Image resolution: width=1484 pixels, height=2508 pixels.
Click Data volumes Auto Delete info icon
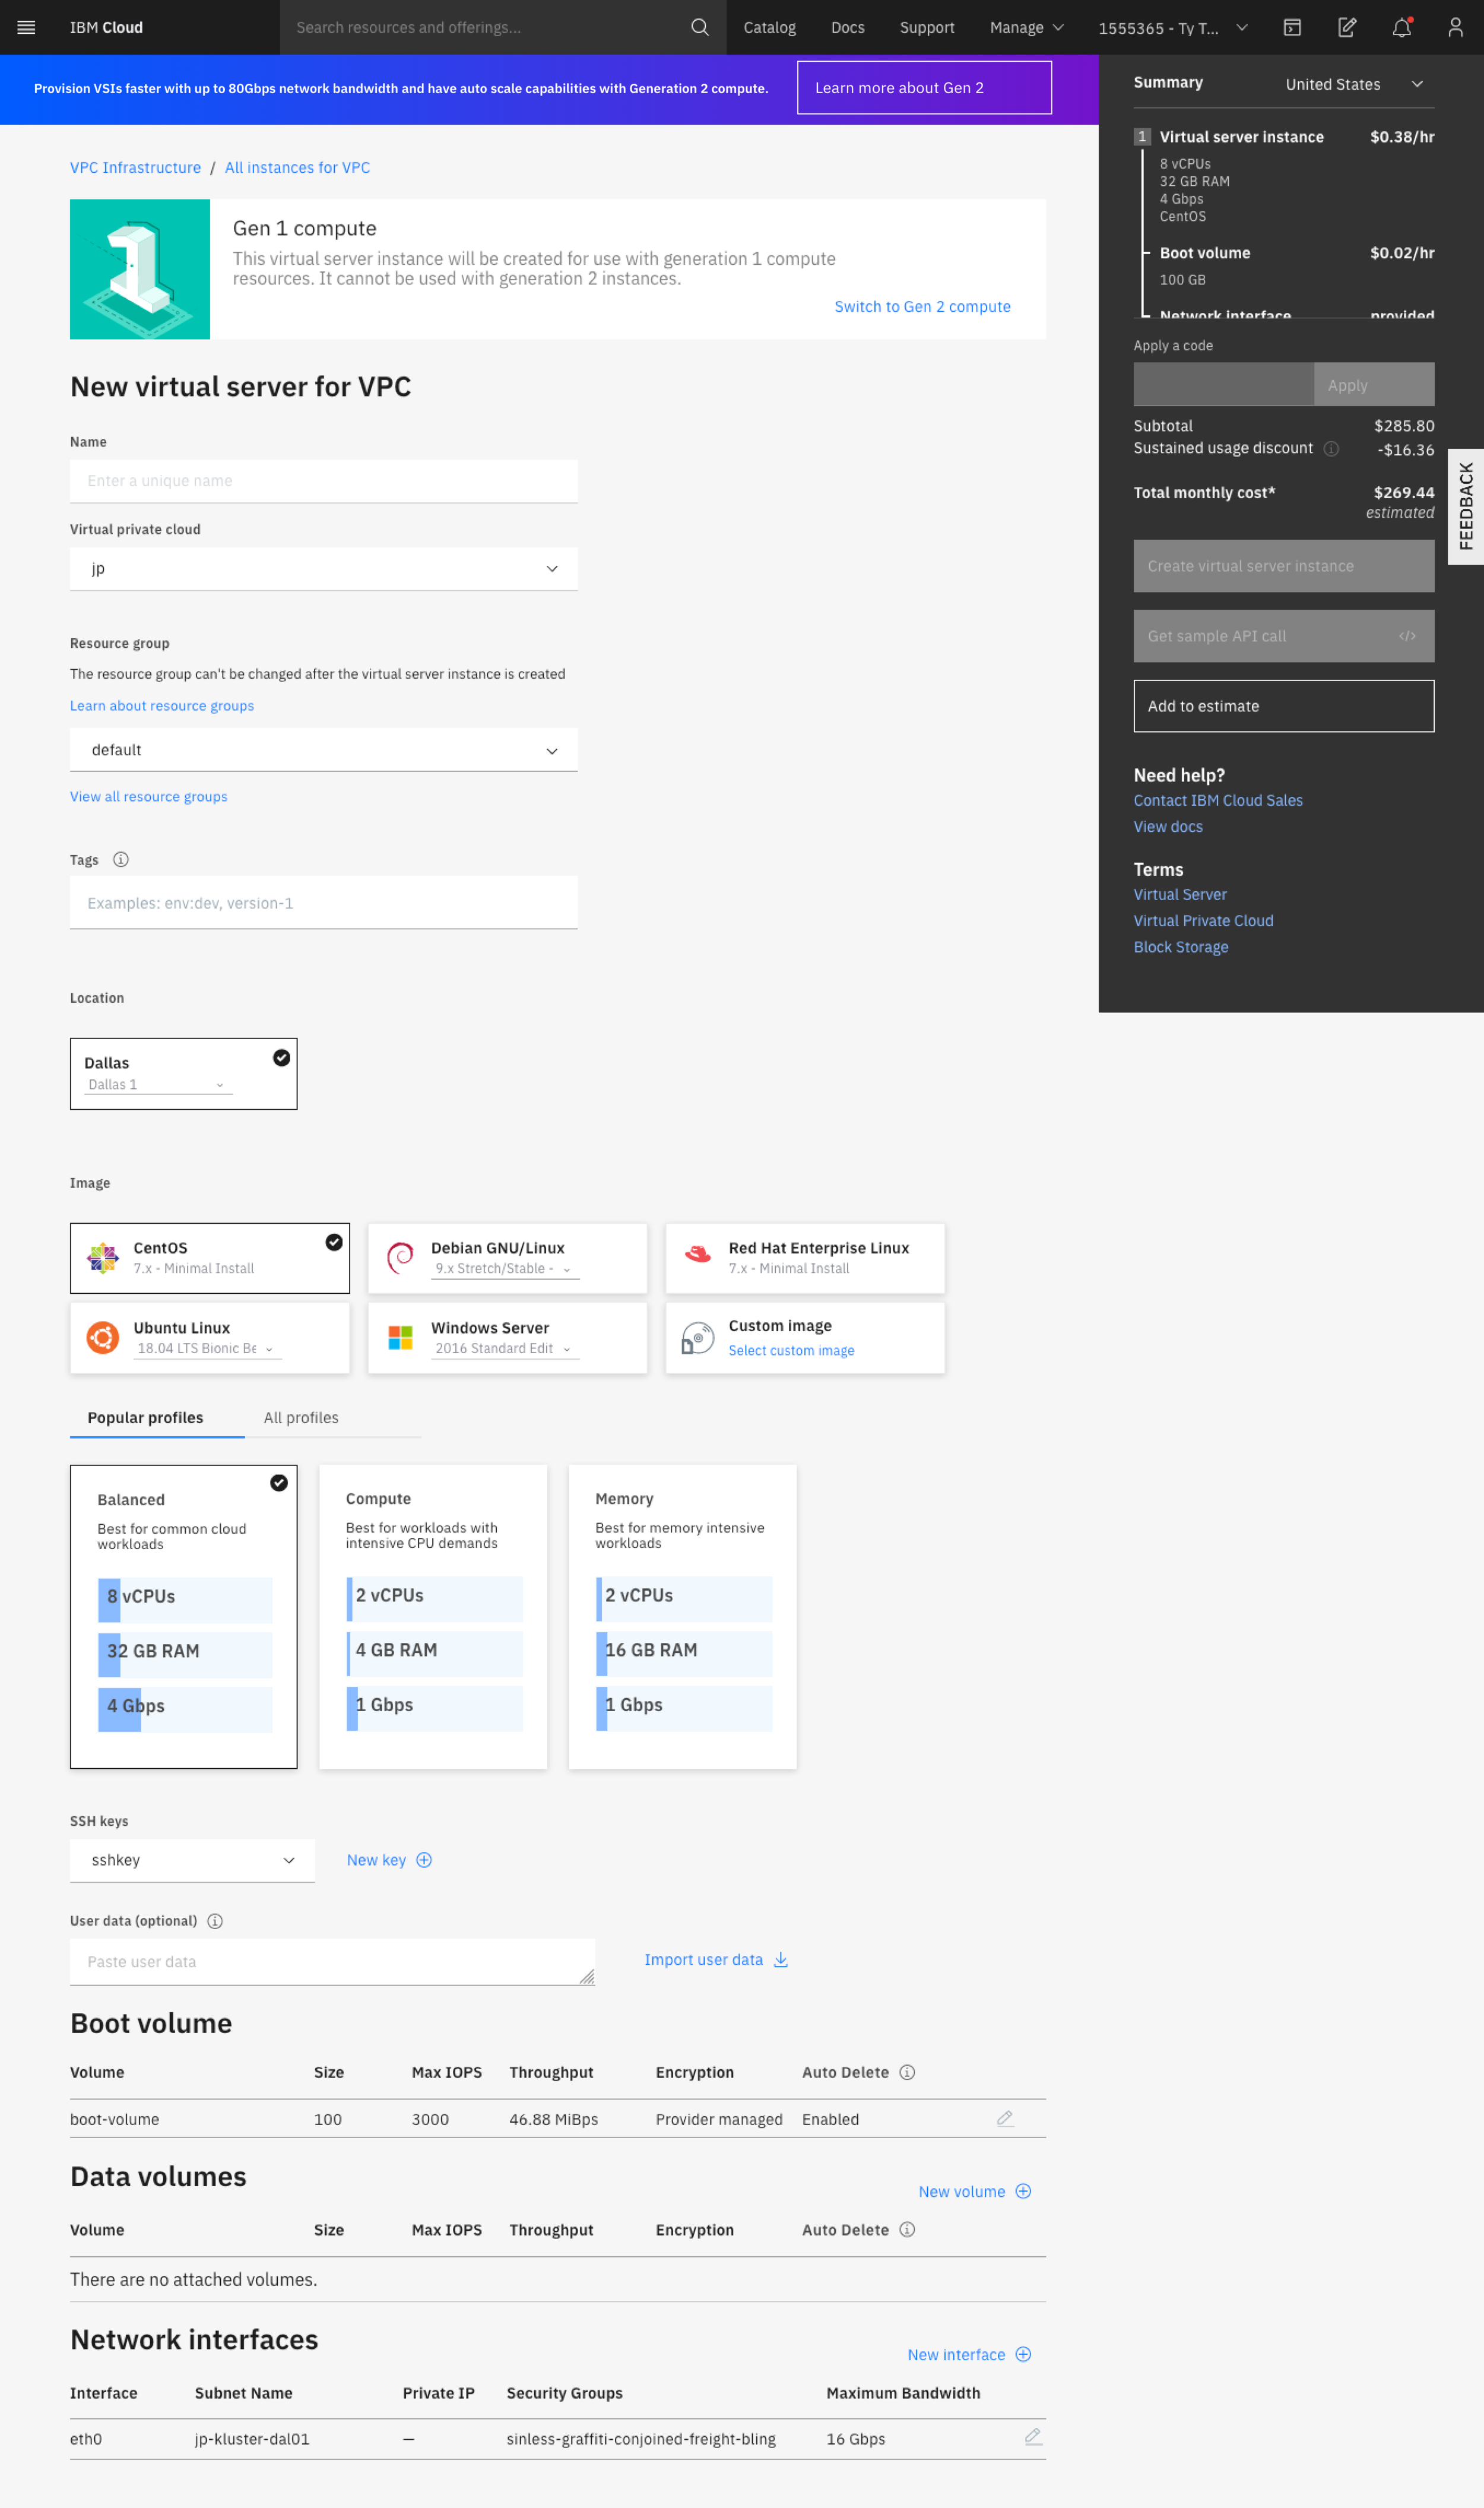pyautogui.click(x=907, y=2229)
